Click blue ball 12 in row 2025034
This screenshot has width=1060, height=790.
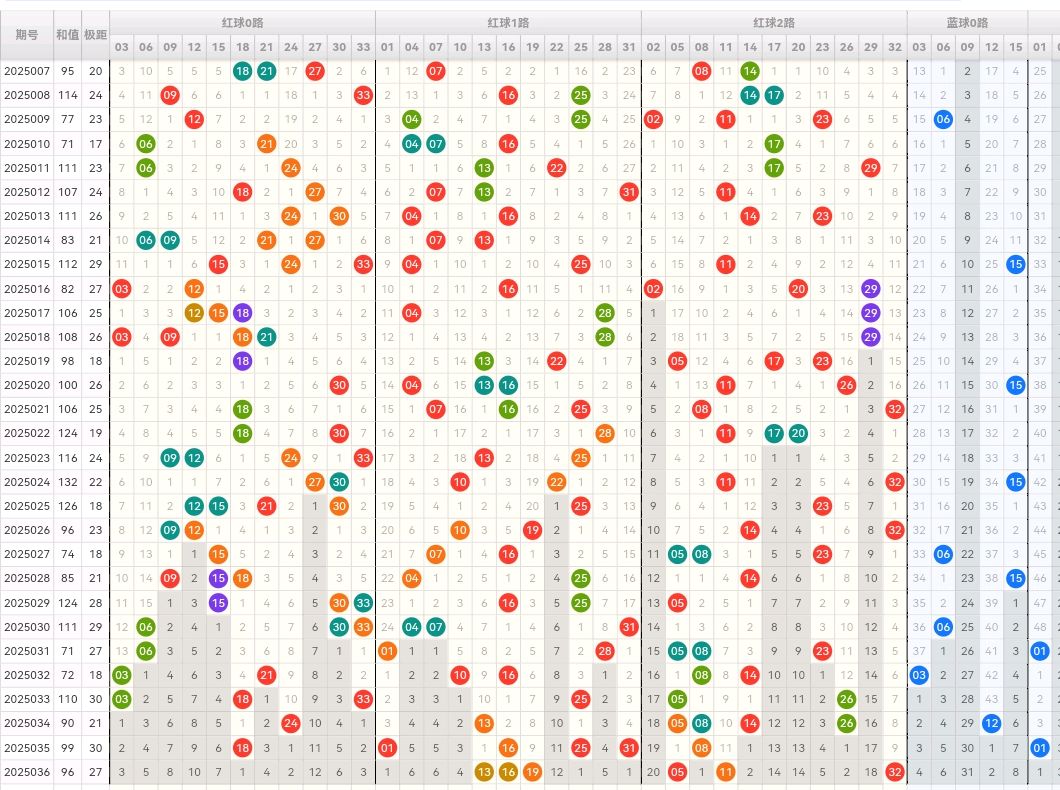[992, 723]
